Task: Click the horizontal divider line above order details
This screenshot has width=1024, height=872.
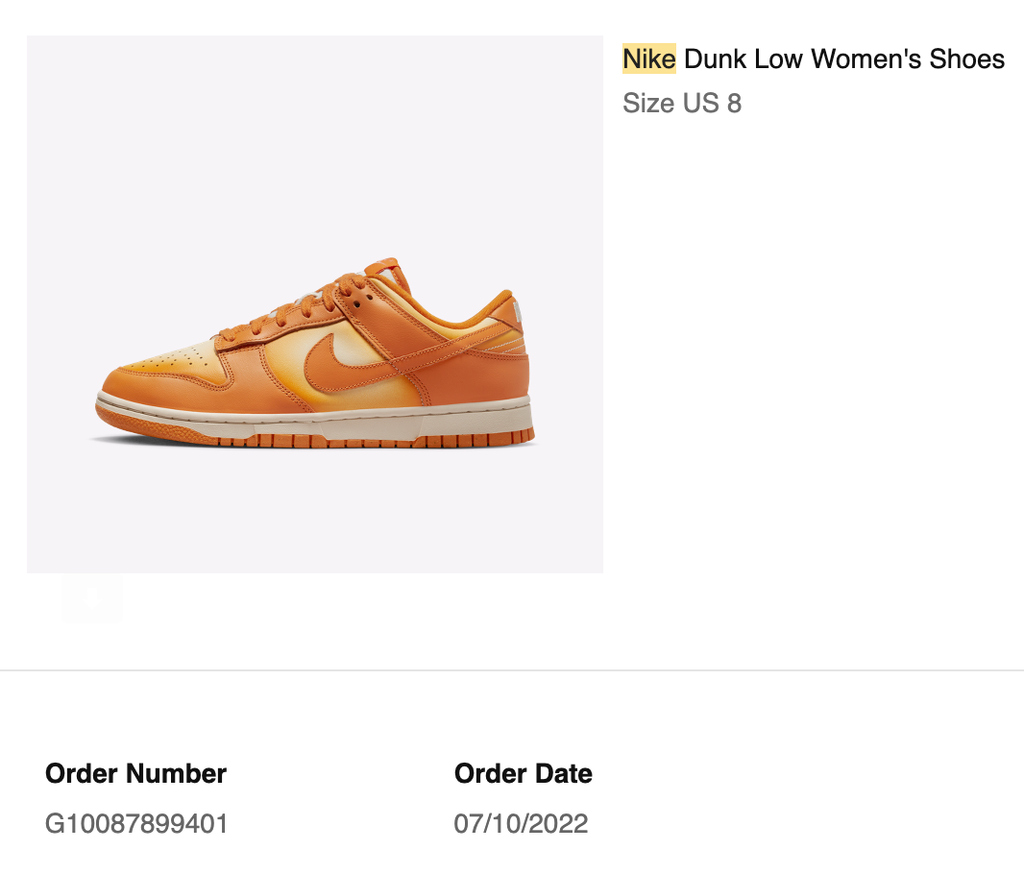Action: coord(512,670)
